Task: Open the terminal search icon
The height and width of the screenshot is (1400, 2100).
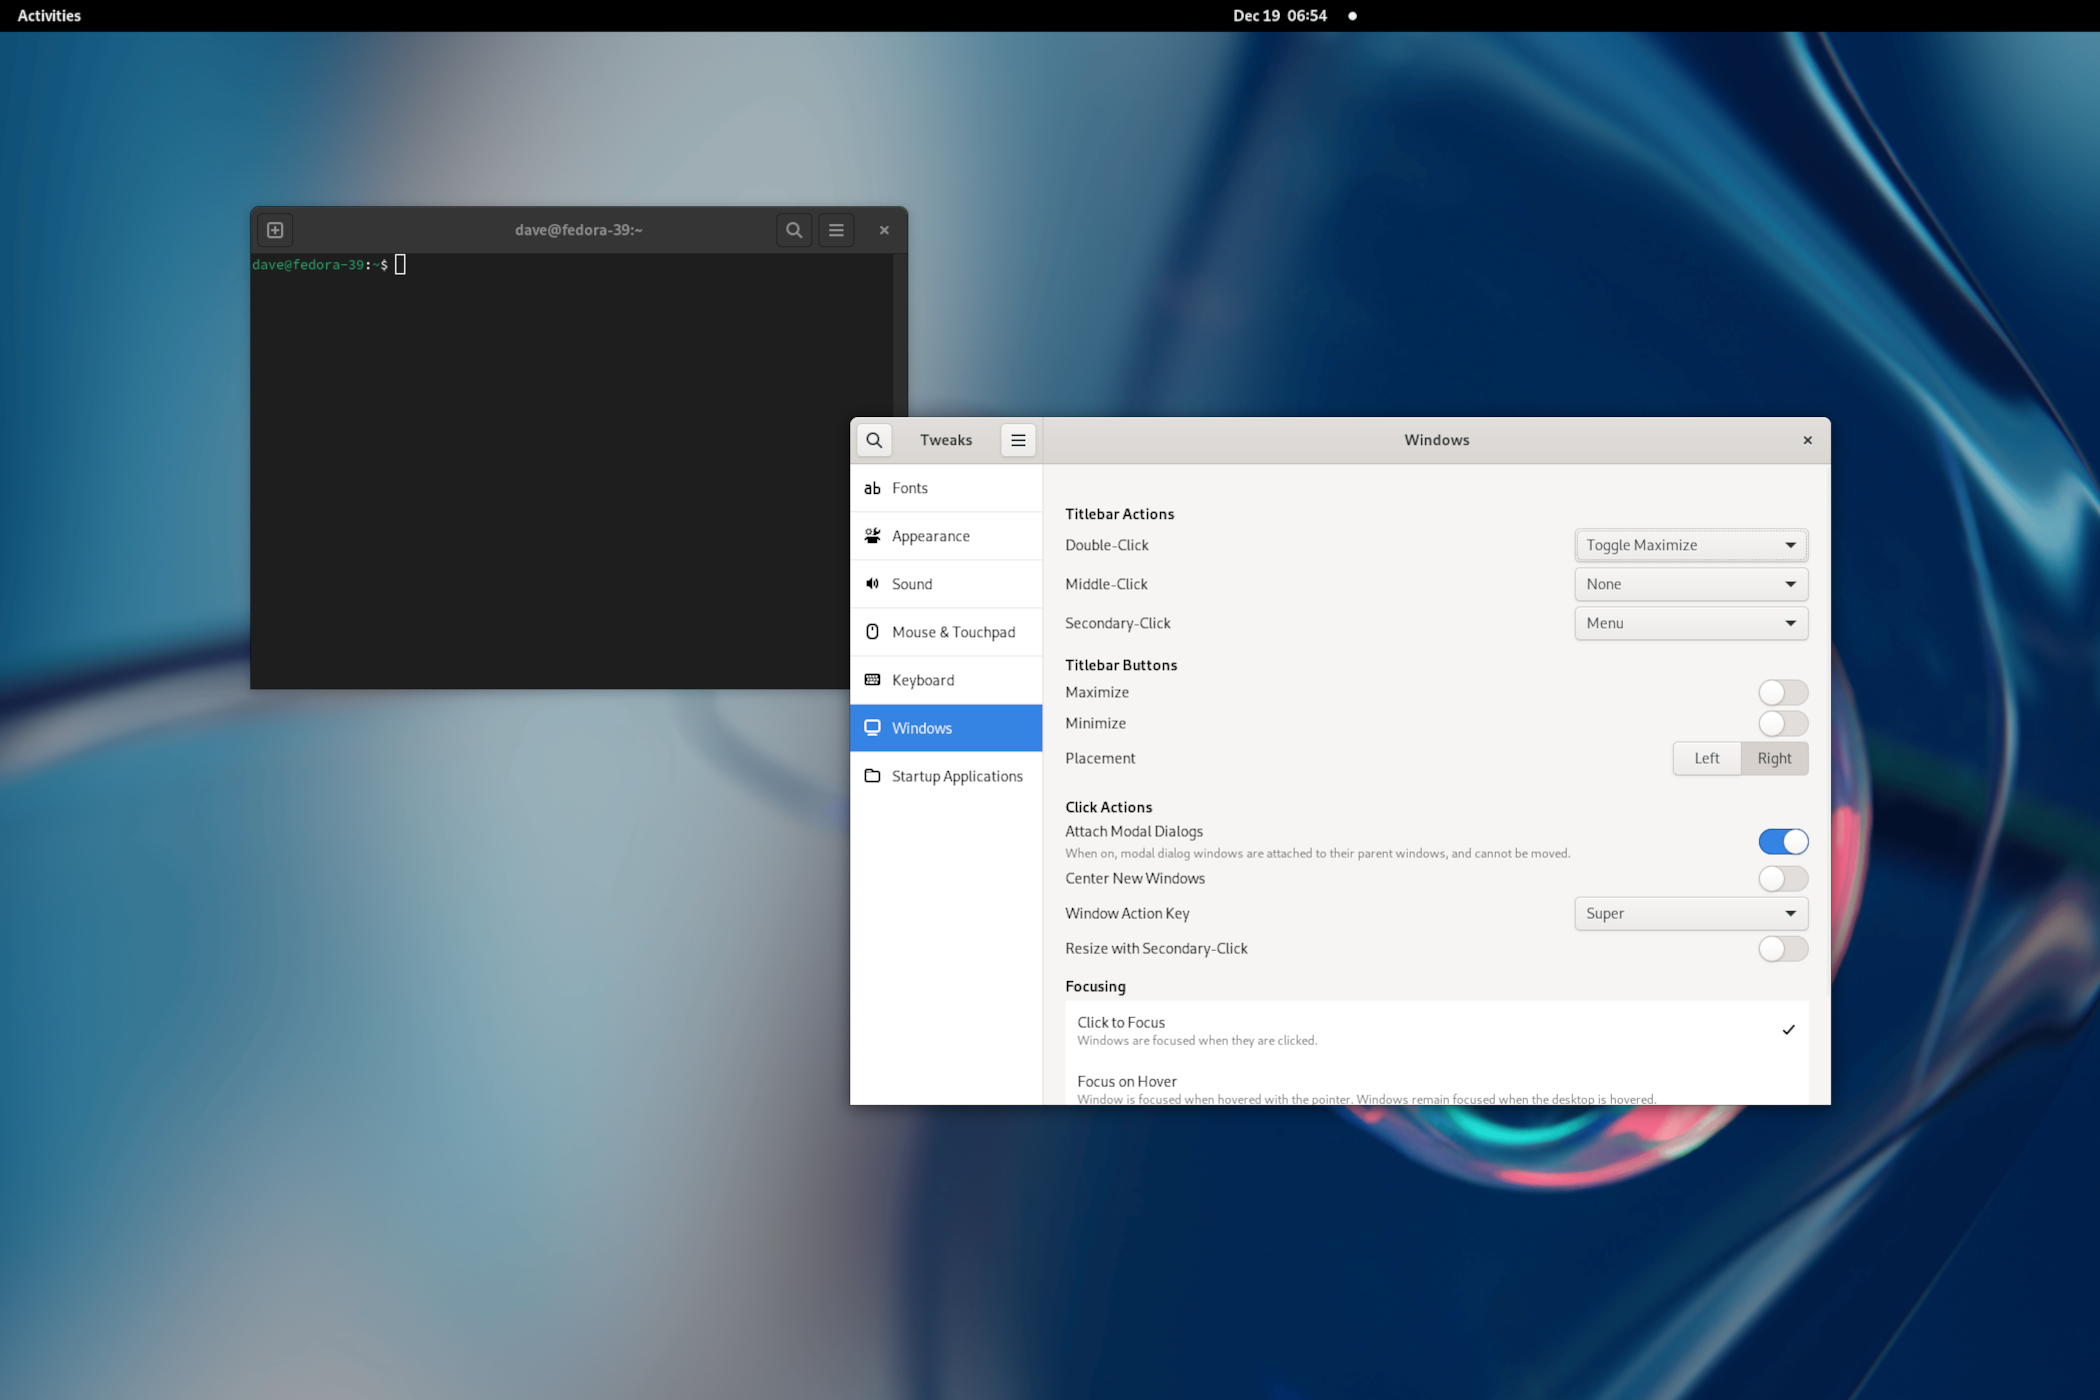Action: pyautogui.click(x=794, y=229)
